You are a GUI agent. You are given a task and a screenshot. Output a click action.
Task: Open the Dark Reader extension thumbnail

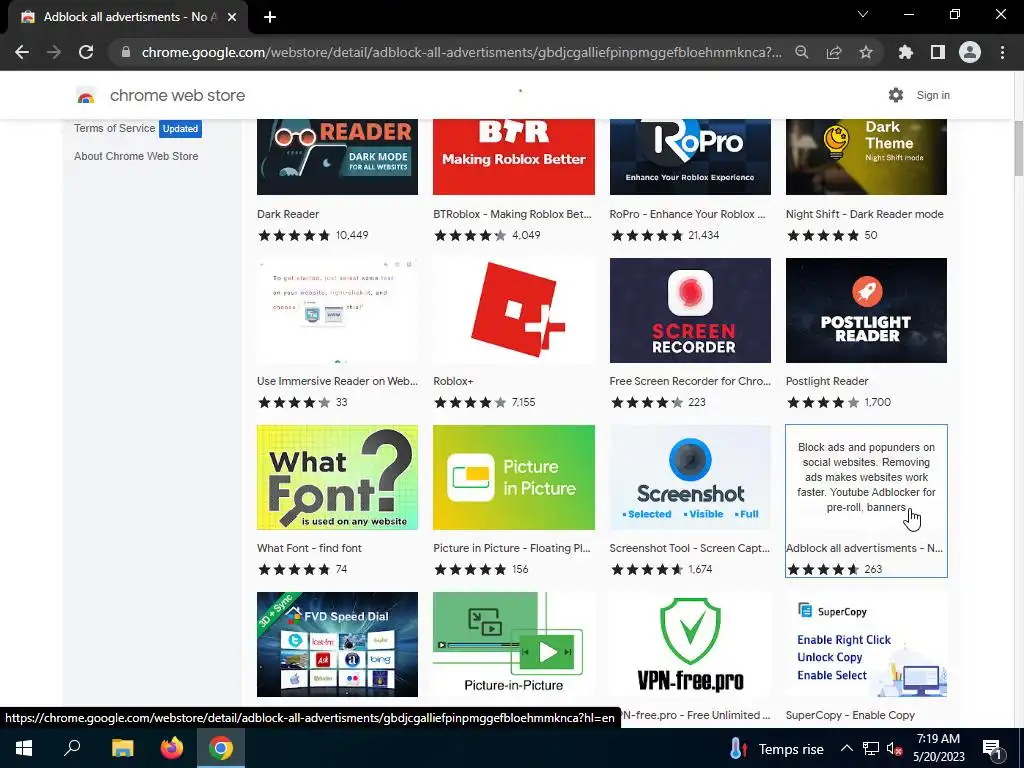coord(337,157)
